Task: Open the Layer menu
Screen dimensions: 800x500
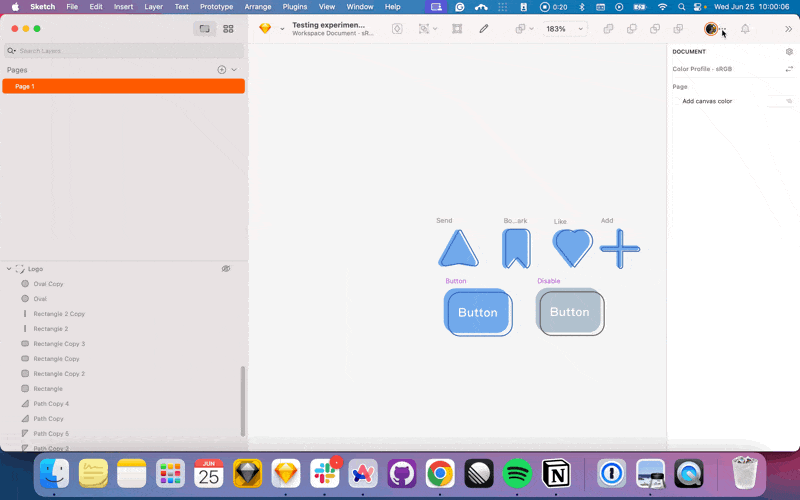Action: [x=153, y=7]
